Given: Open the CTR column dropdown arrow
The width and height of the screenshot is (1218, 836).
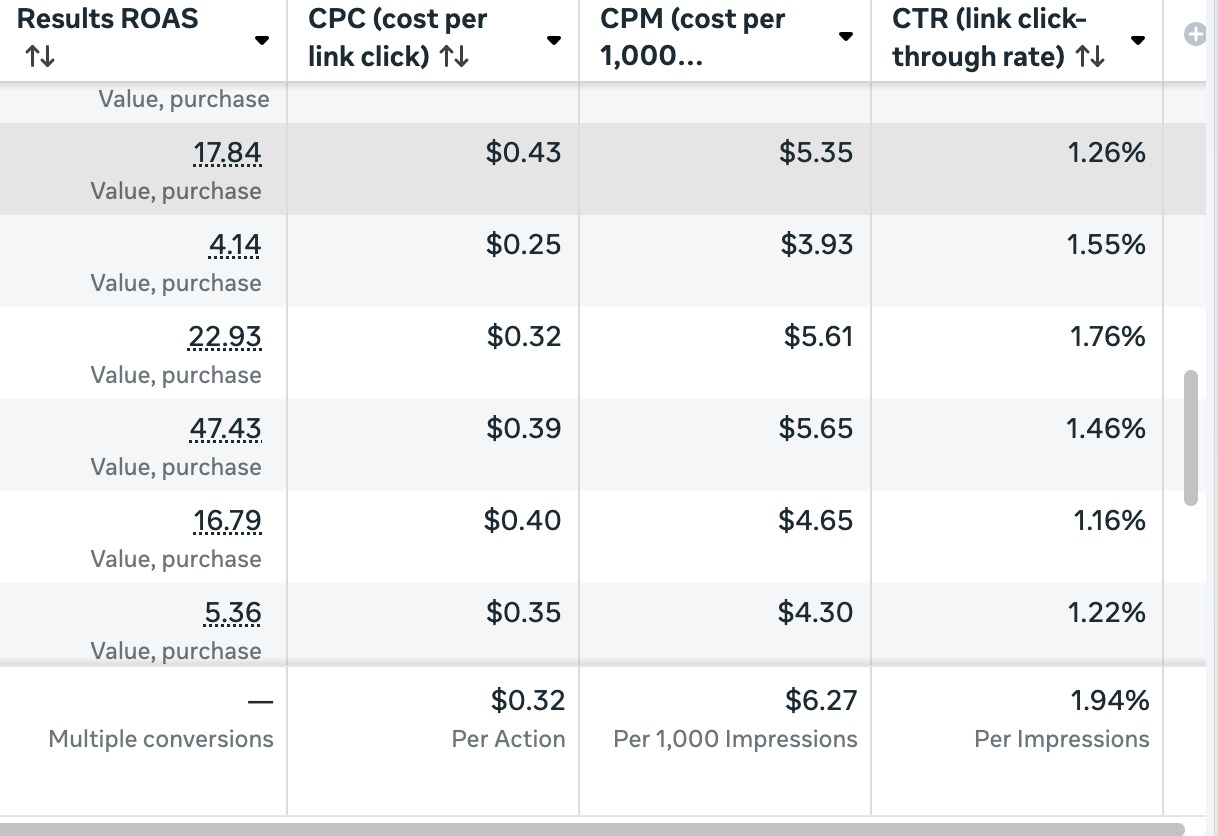Looking at the screenshot, I should click(x=1137, y=41).
